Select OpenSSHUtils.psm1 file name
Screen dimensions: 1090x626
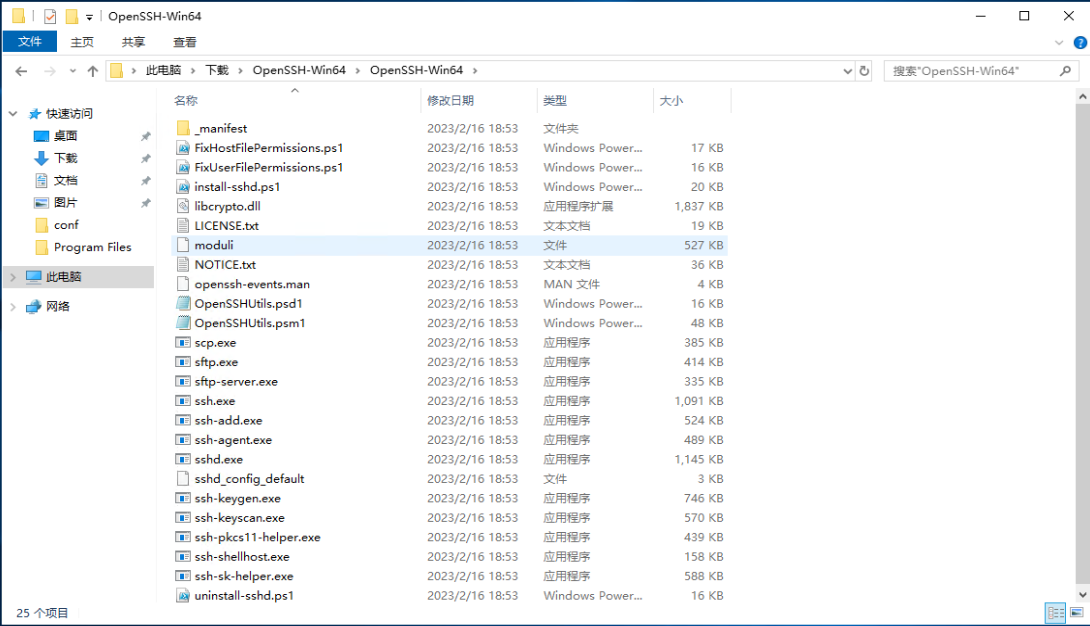(250, 323)
